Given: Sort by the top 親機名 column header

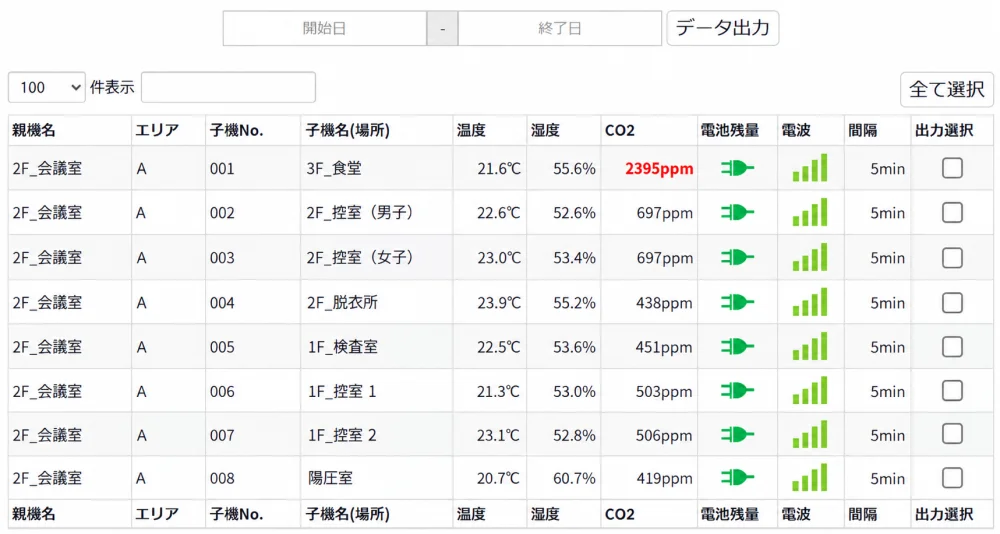Looking at the screenshot, I should (70, 130).
